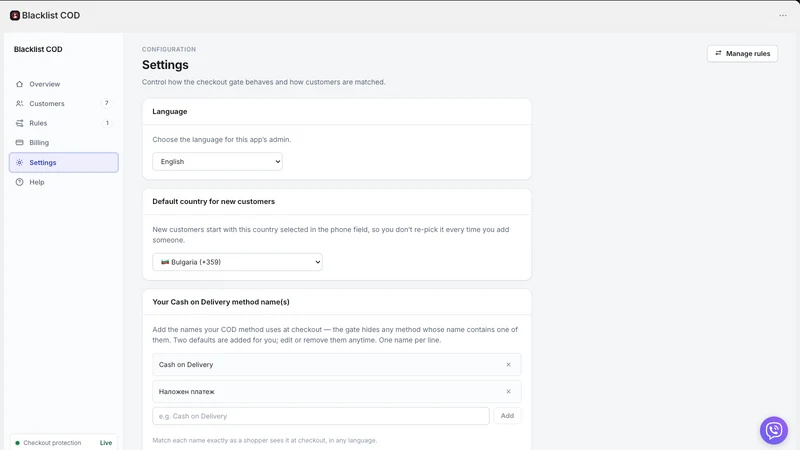The width and height of the screenshot is (800, 450).
Task: Click the Default country for new customers heading
Action: pos(213,202)
